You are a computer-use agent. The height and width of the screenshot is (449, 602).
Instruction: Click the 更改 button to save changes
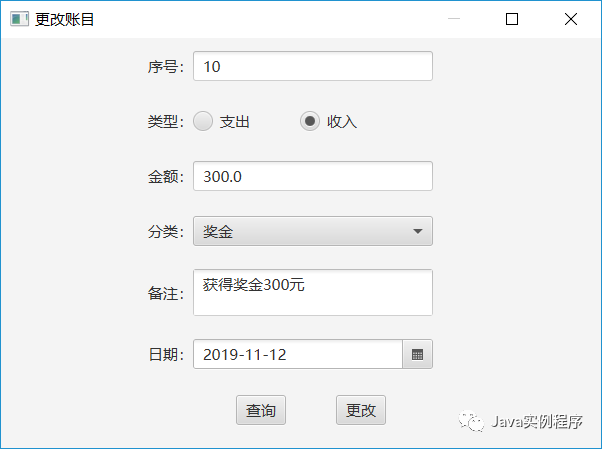pyautogui.click(x=361, y=410)
